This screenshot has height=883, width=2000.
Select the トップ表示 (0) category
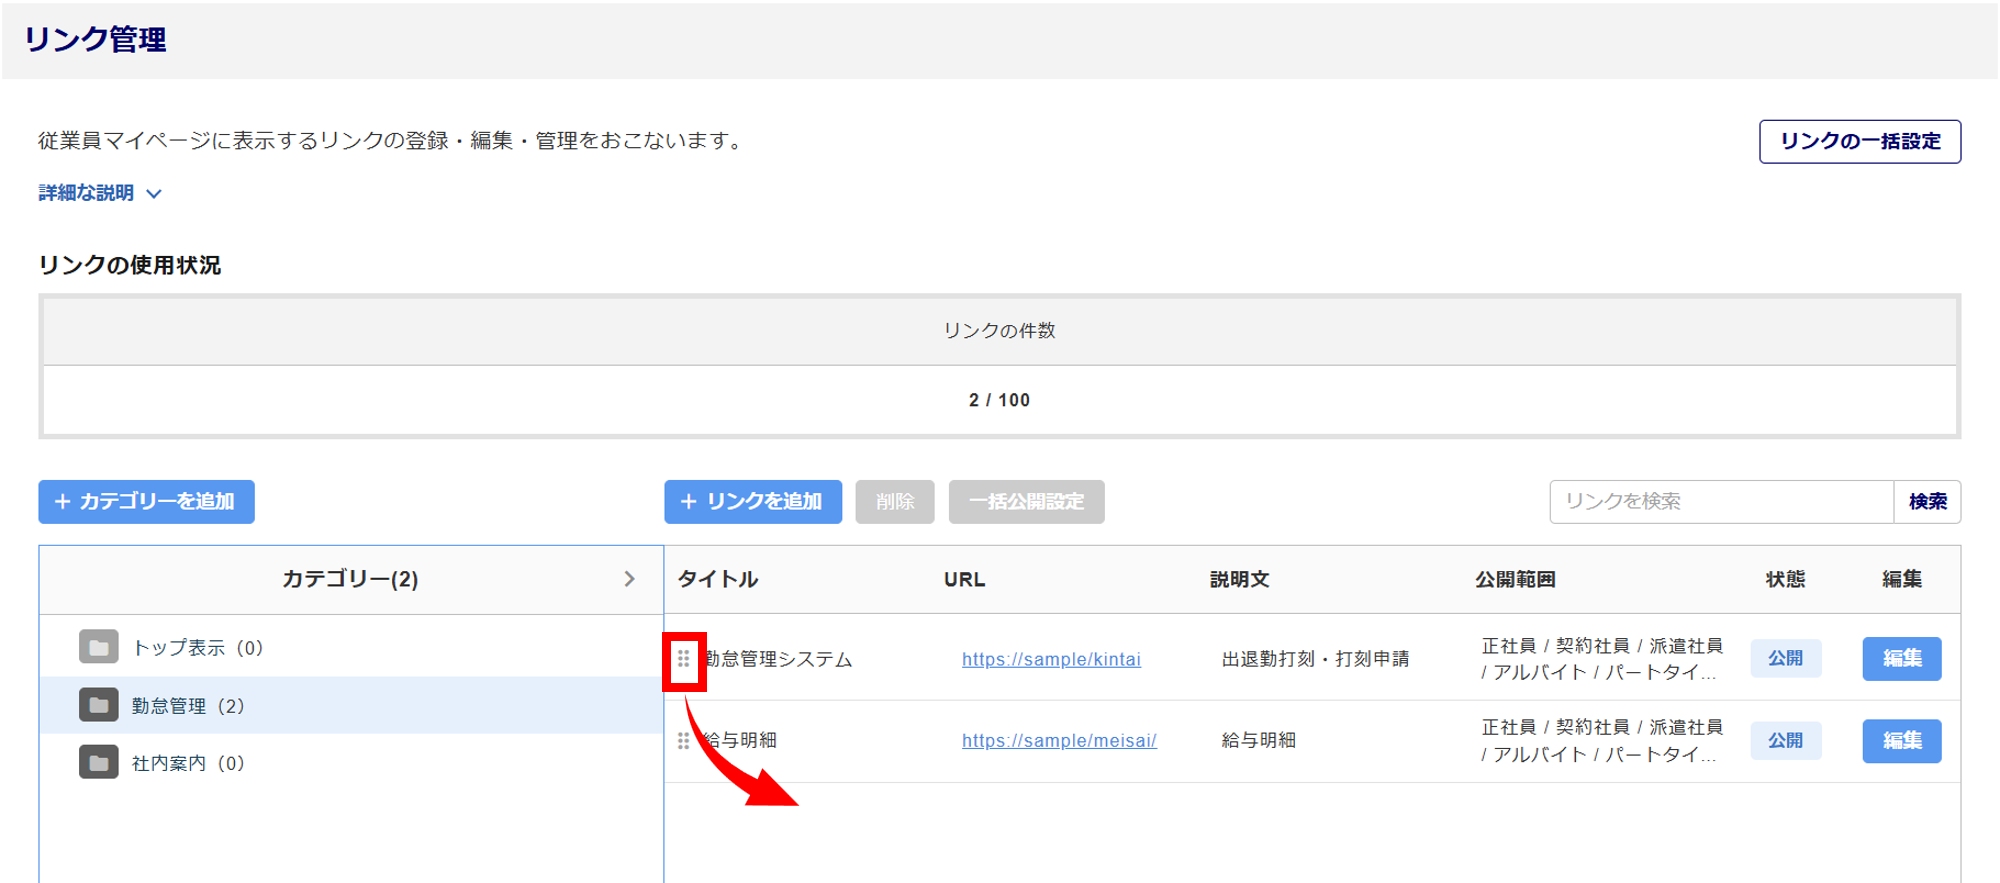(351, 647)
